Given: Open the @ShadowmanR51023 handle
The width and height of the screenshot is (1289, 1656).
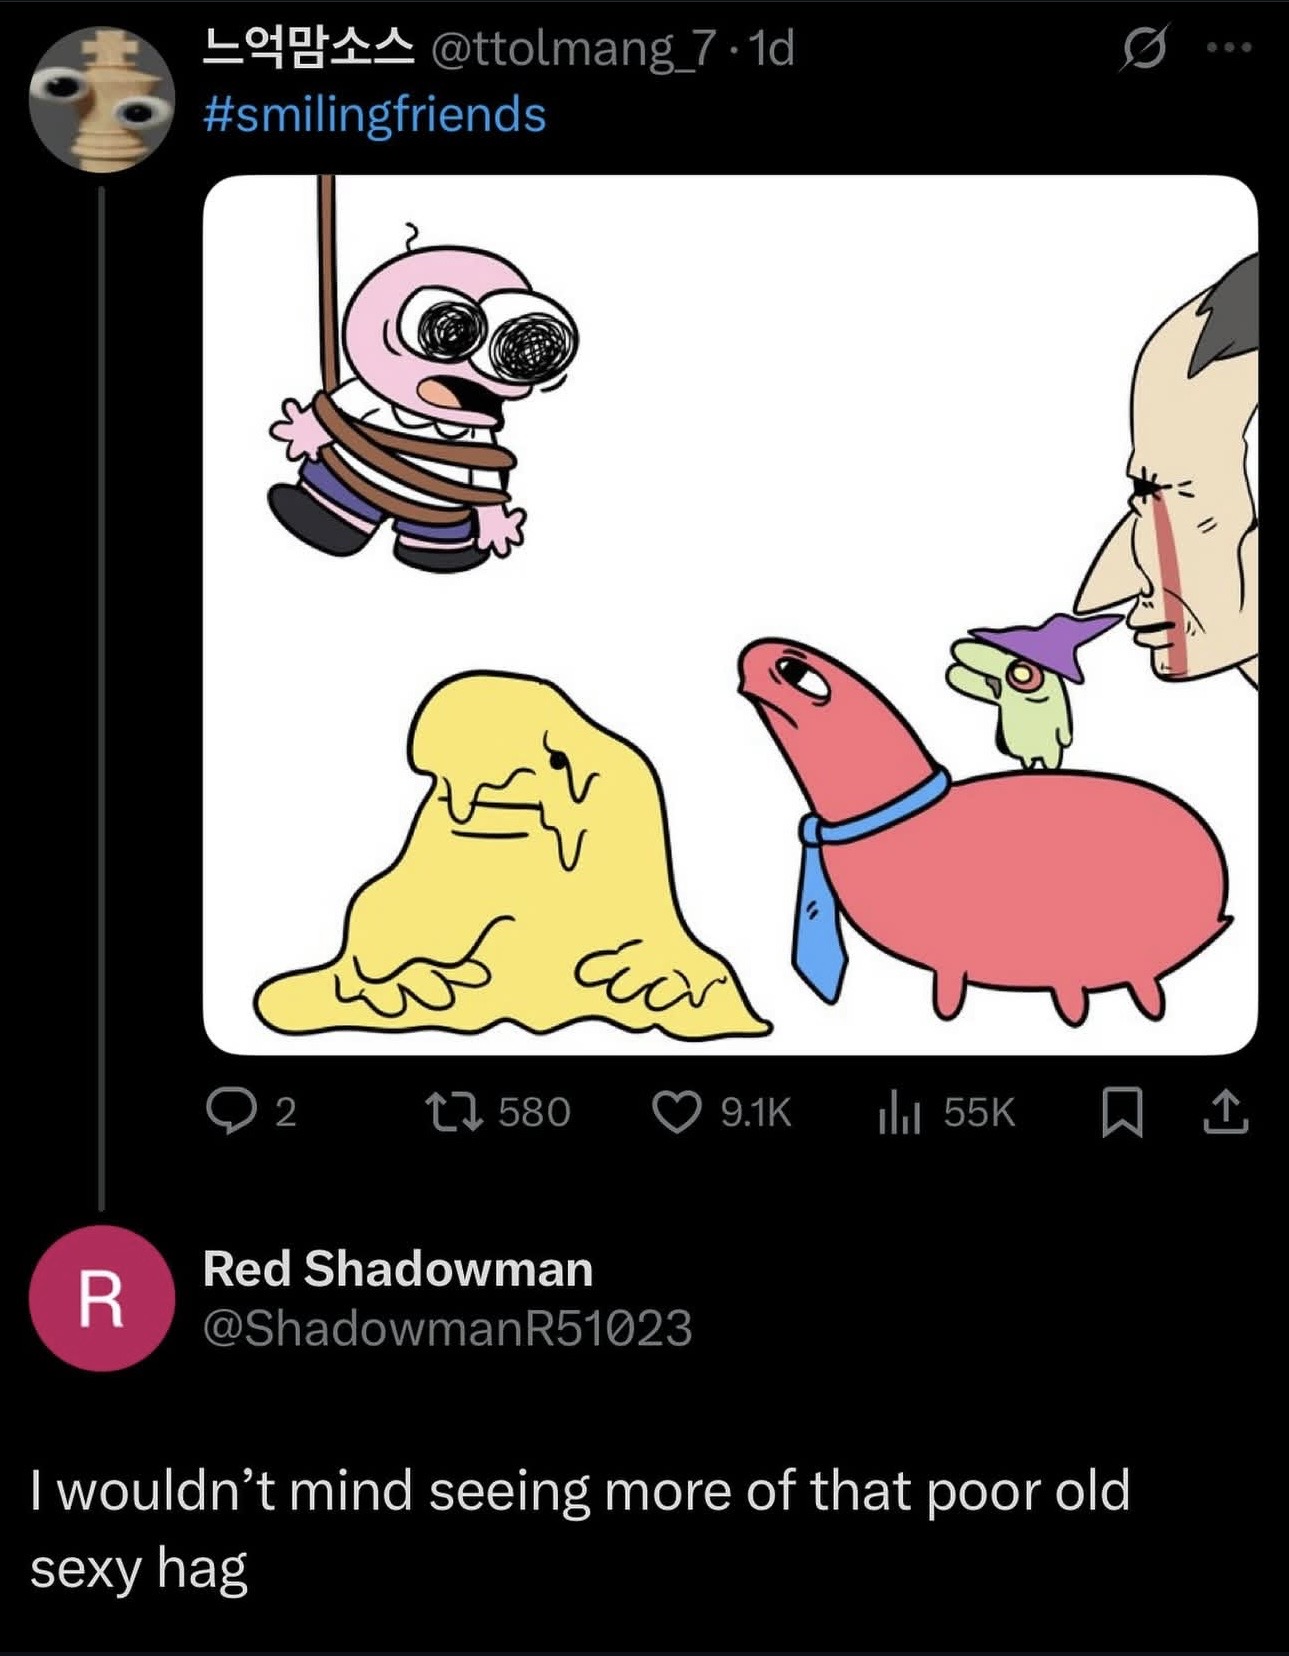Looking at the screenshot, I should click(x=447, y=1329).
